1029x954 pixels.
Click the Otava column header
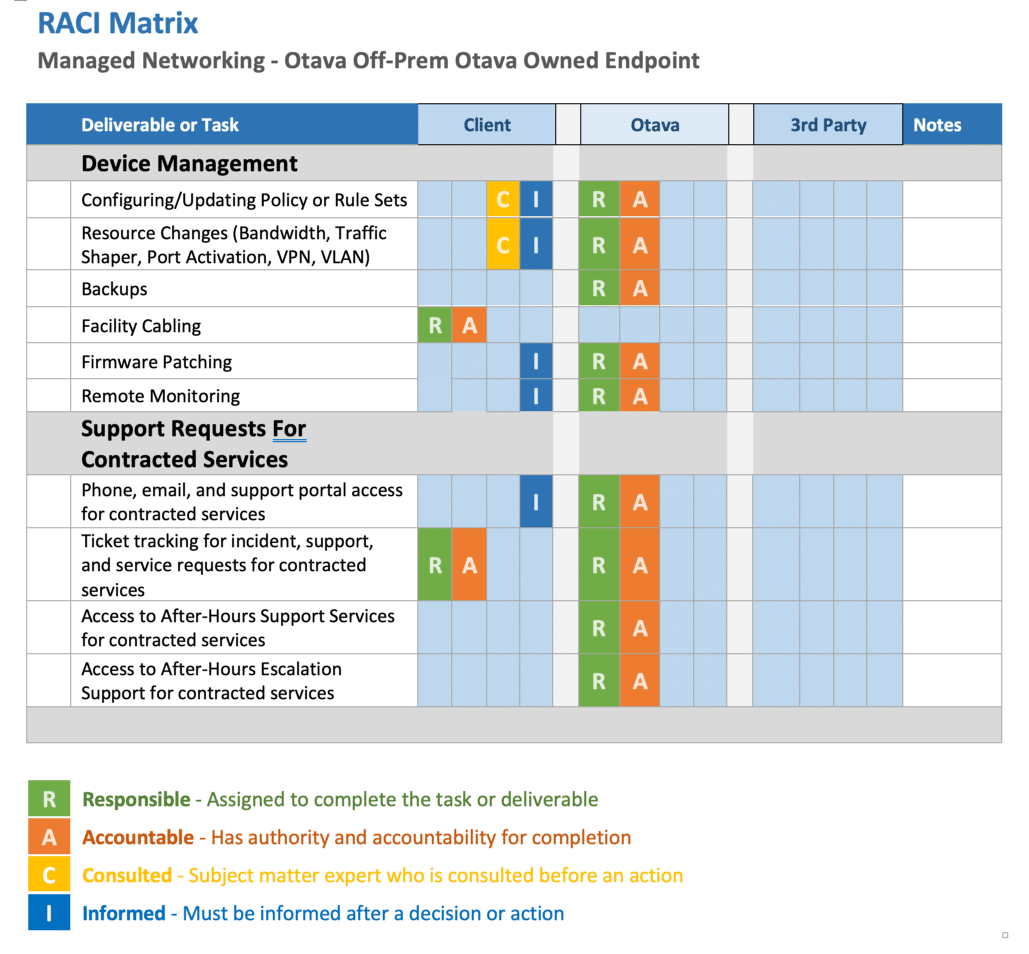coord(654,125)
